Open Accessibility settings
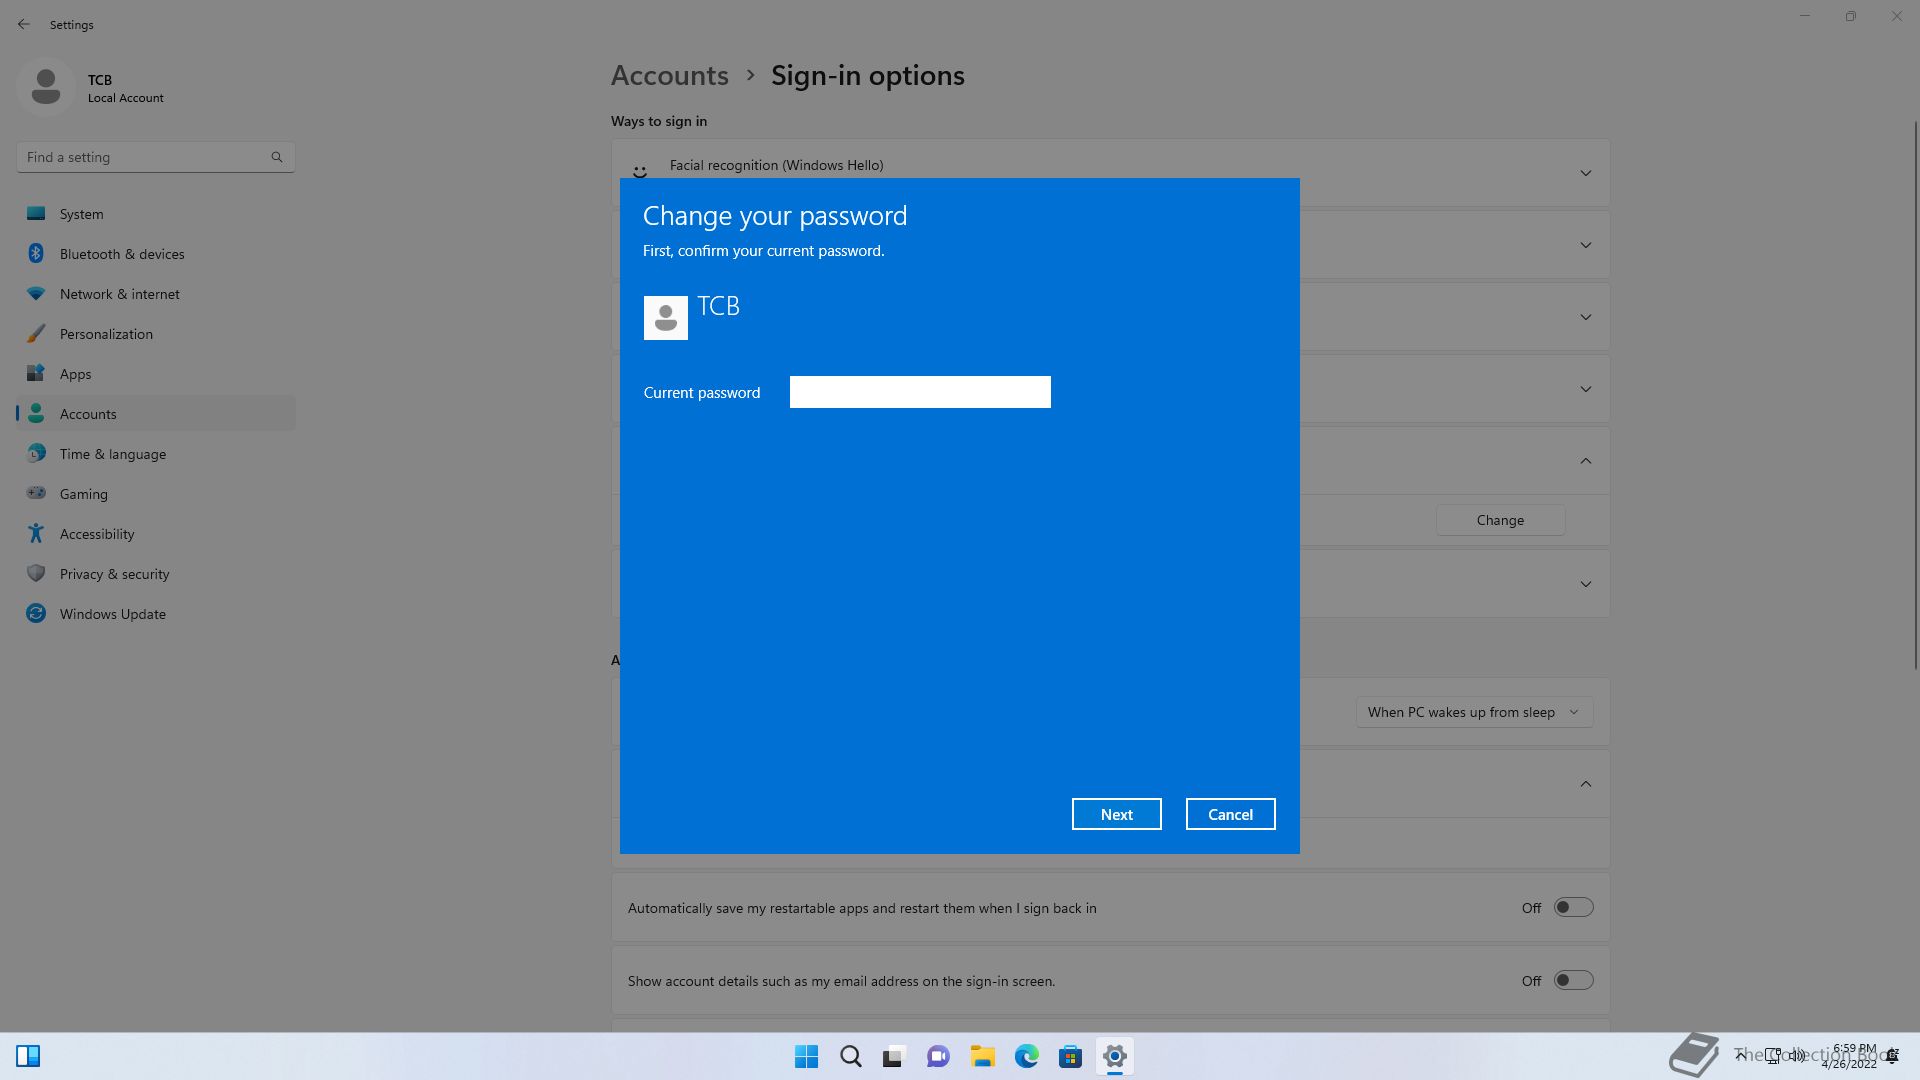The image size is (1920, 1080). point(156,534)
